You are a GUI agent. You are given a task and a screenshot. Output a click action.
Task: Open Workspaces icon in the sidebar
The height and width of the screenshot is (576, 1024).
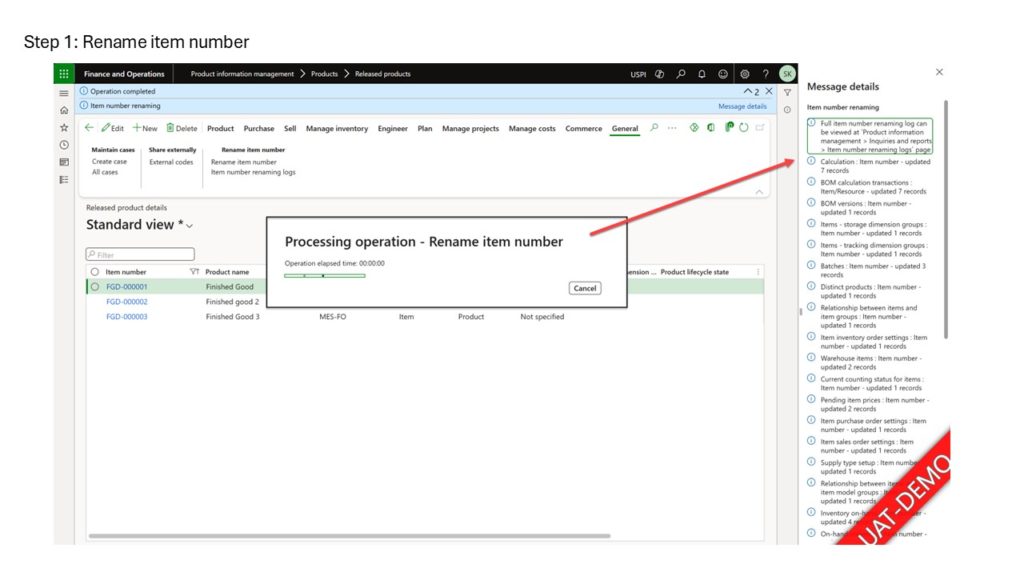coord(64,162)
